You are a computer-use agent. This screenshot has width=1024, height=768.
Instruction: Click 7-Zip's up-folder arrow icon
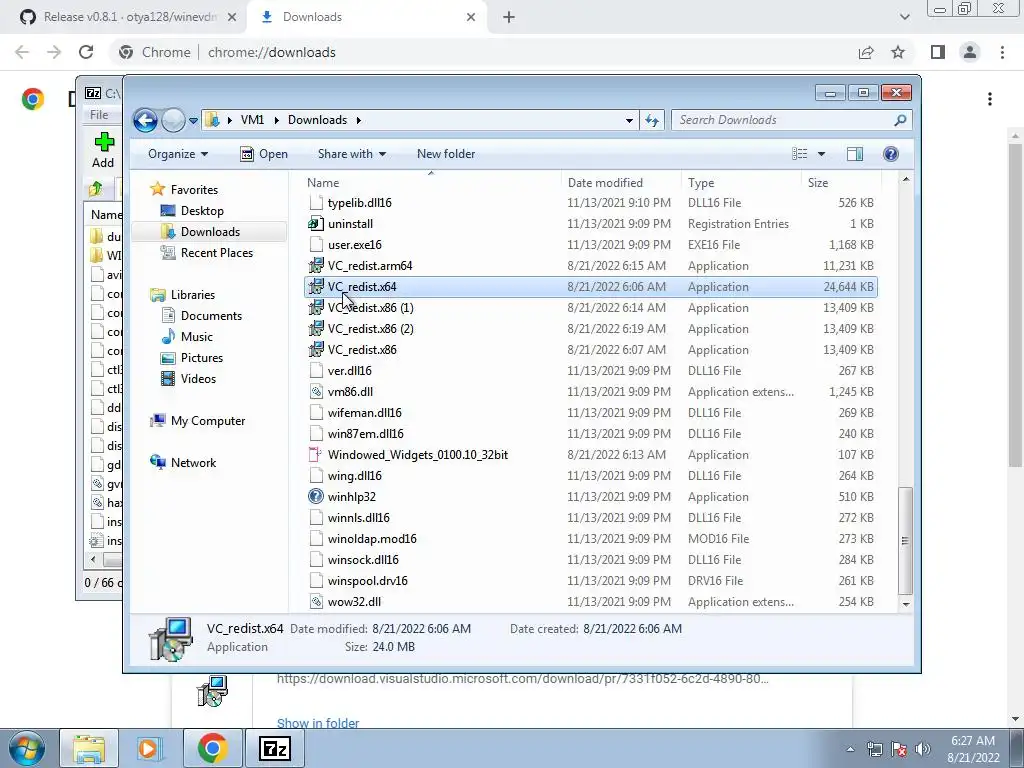[x=96, y=189]
